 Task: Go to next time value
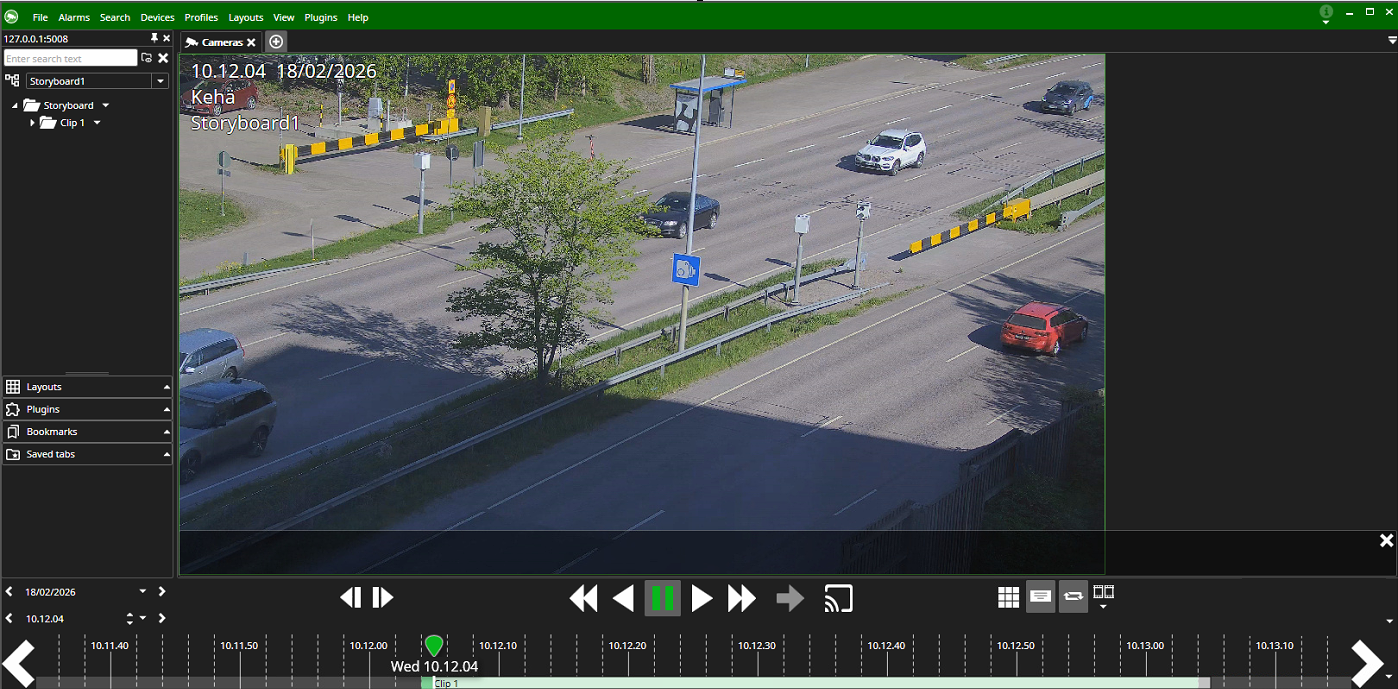click(162, 618)
